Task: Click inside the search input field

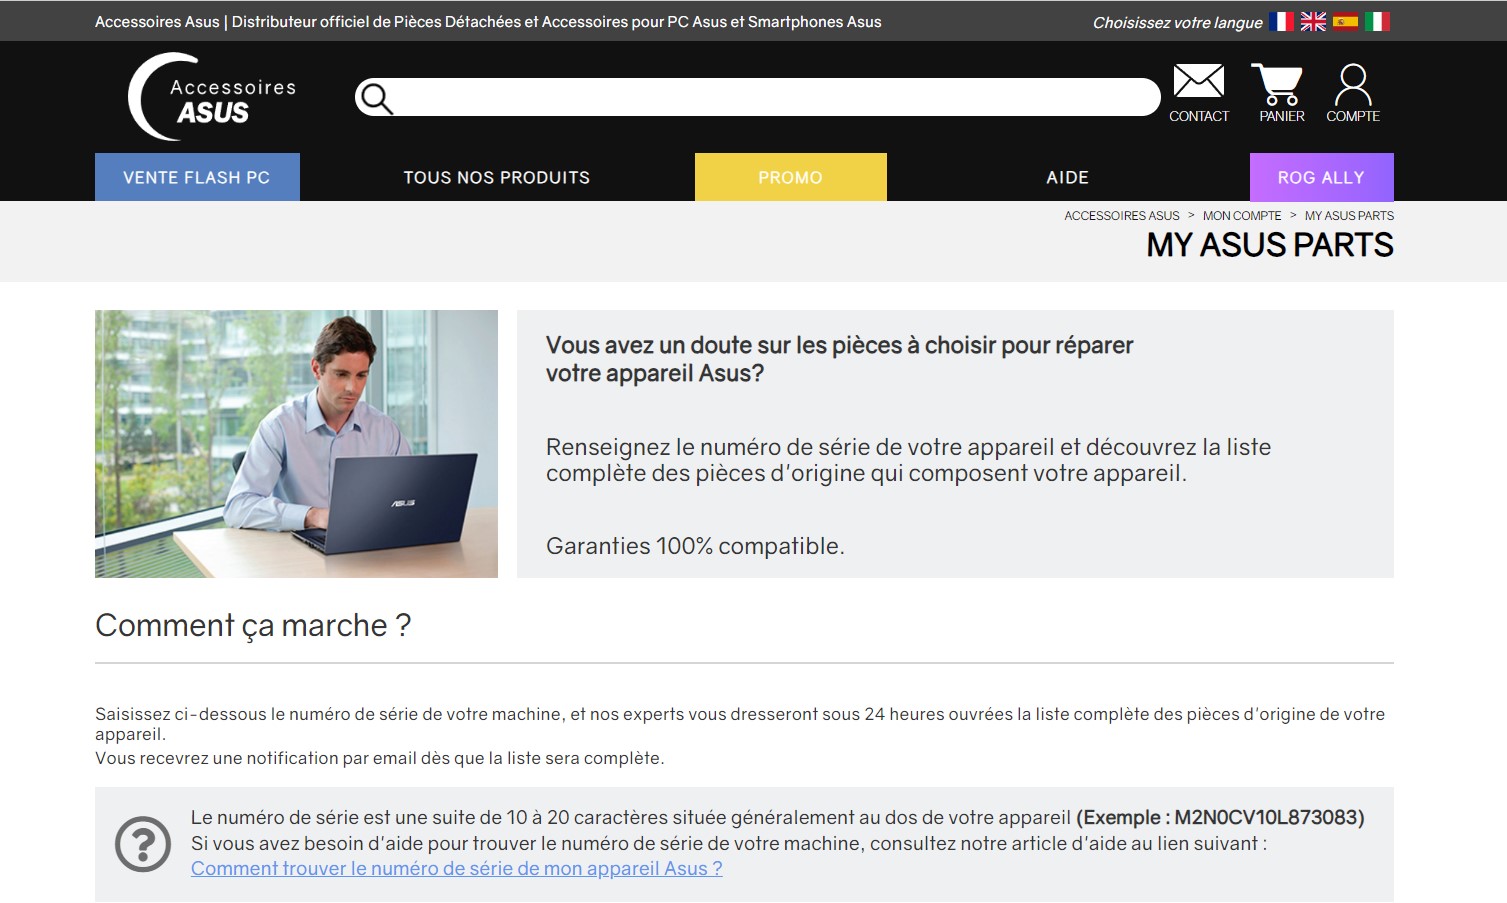Action: click(775, 97)
